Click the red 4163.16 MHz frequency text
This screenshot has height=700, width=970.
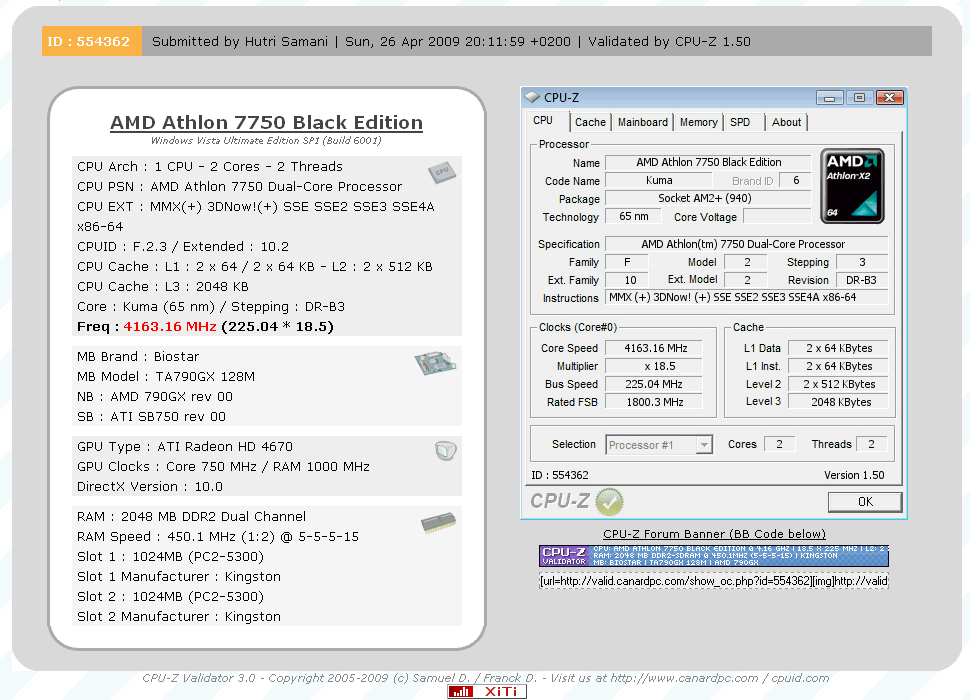(x=170, y=327)
